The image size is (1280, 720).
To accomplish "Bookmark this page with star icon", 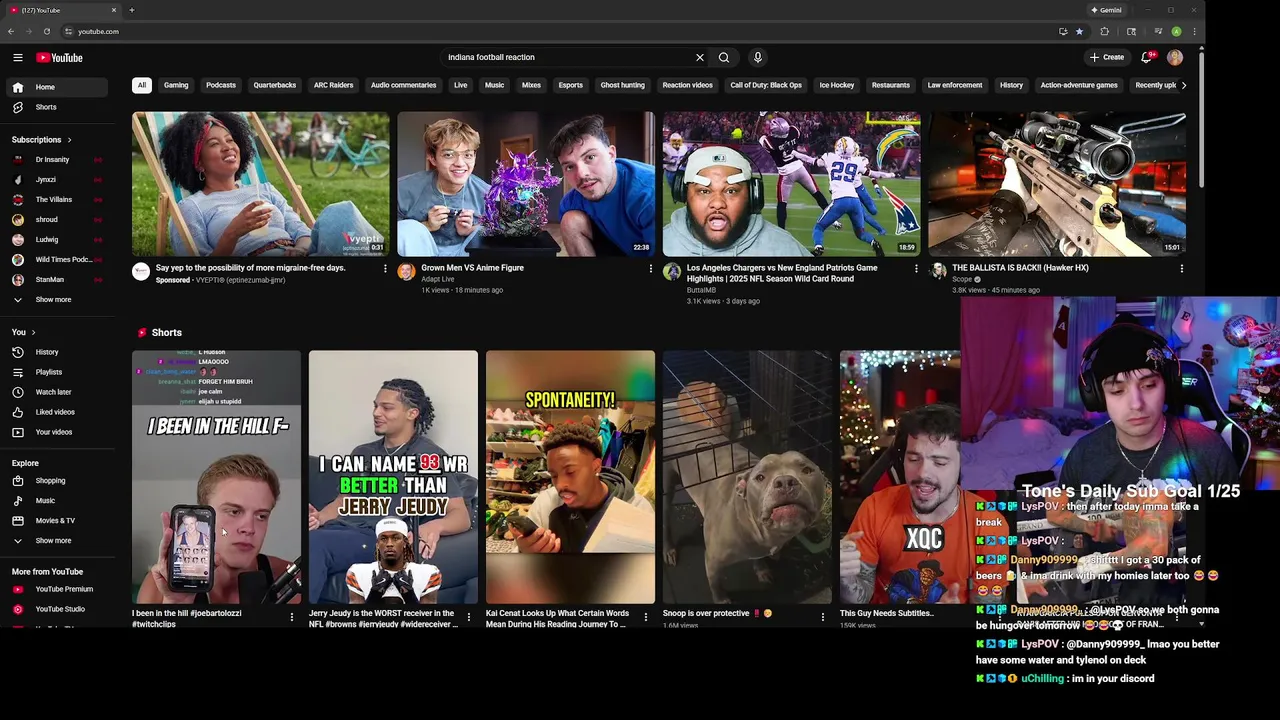I will tap(1079, 31).
